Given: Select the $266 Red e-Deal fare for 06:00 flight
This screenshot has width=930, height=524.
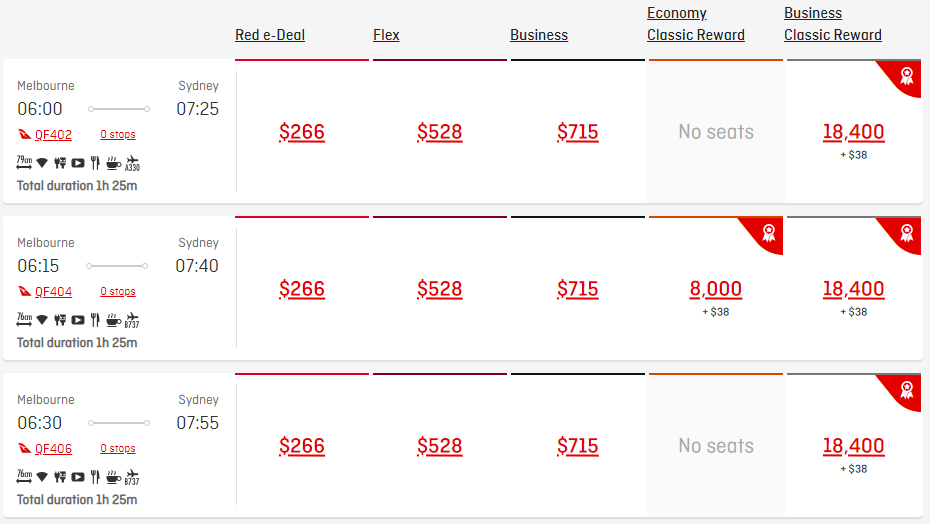Looking at the screenshot, I should (302, 132).
